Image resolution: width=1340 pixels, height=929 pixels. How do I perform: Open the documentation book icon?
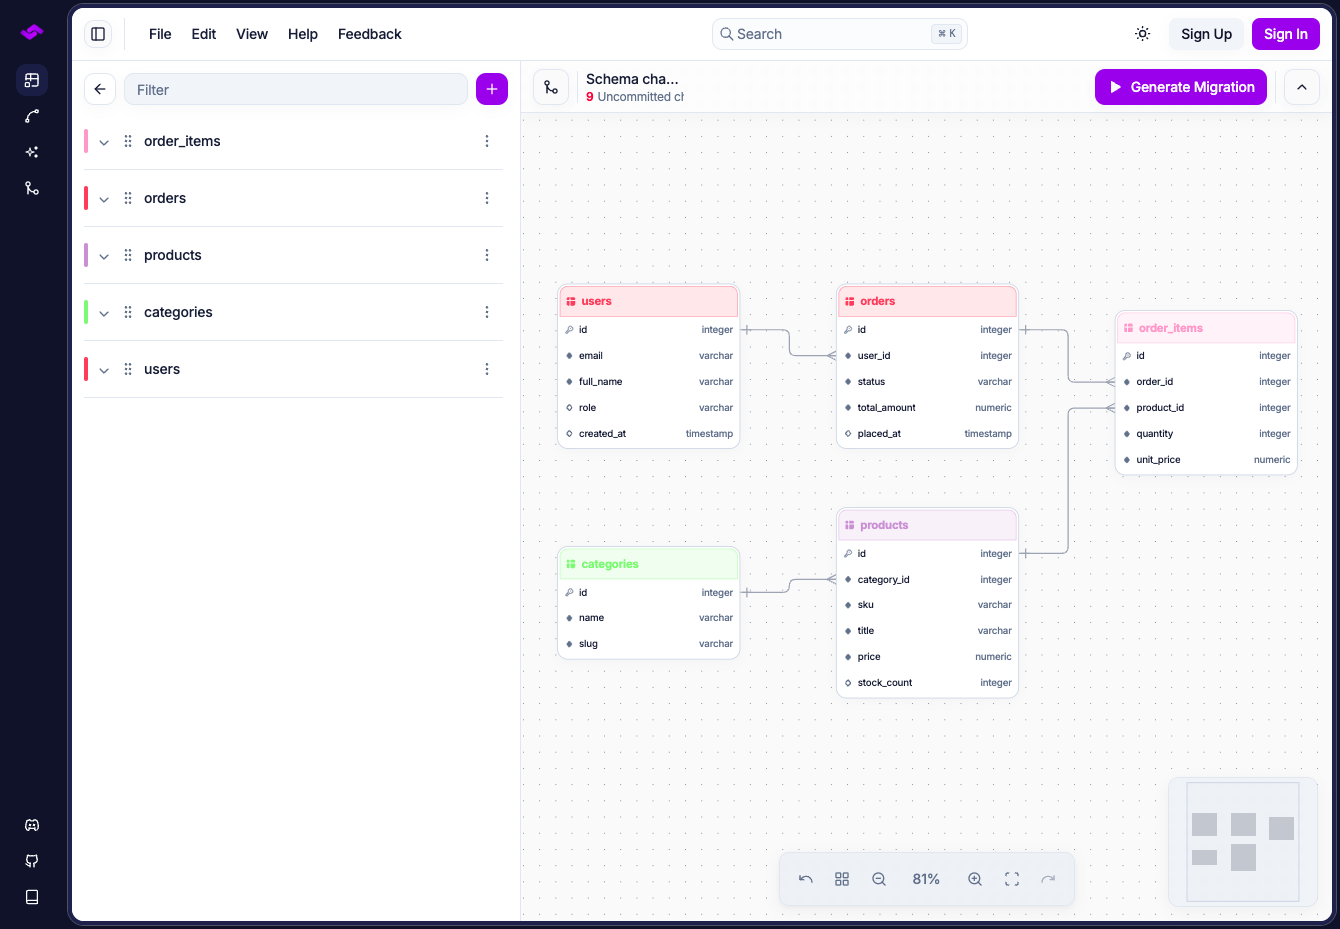pos(32,897)
